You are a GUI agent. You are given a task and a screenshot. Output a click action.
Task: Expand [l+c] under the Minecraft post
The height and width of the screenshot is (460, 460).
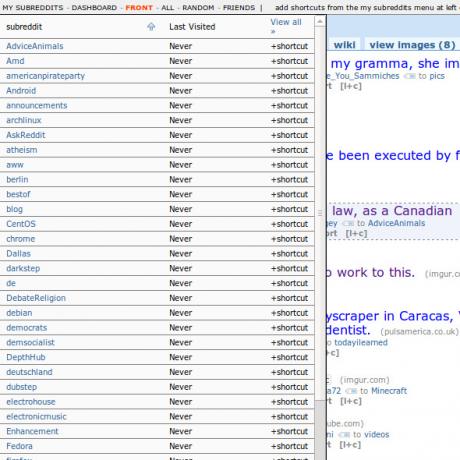click(351, 401)
